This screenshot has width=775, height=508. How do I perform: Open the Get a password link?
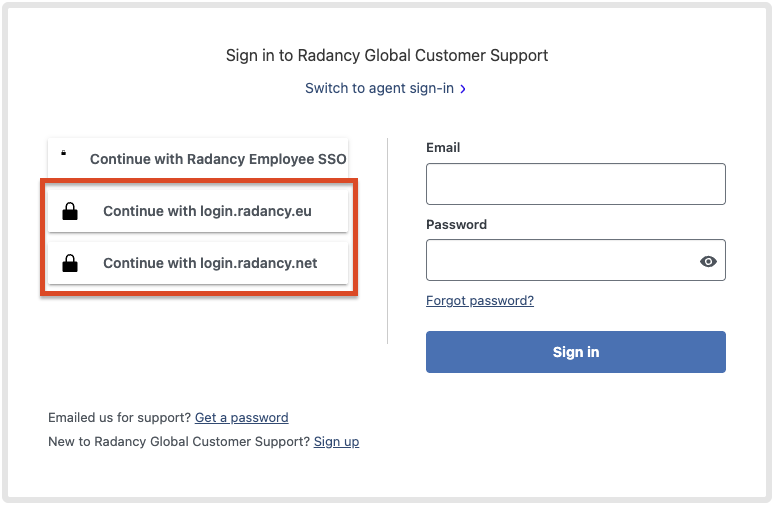242,418
